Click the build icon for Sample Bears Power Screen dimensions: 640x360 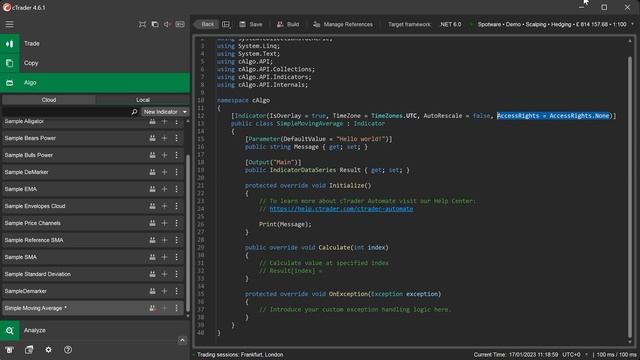[x=152, y=138]
